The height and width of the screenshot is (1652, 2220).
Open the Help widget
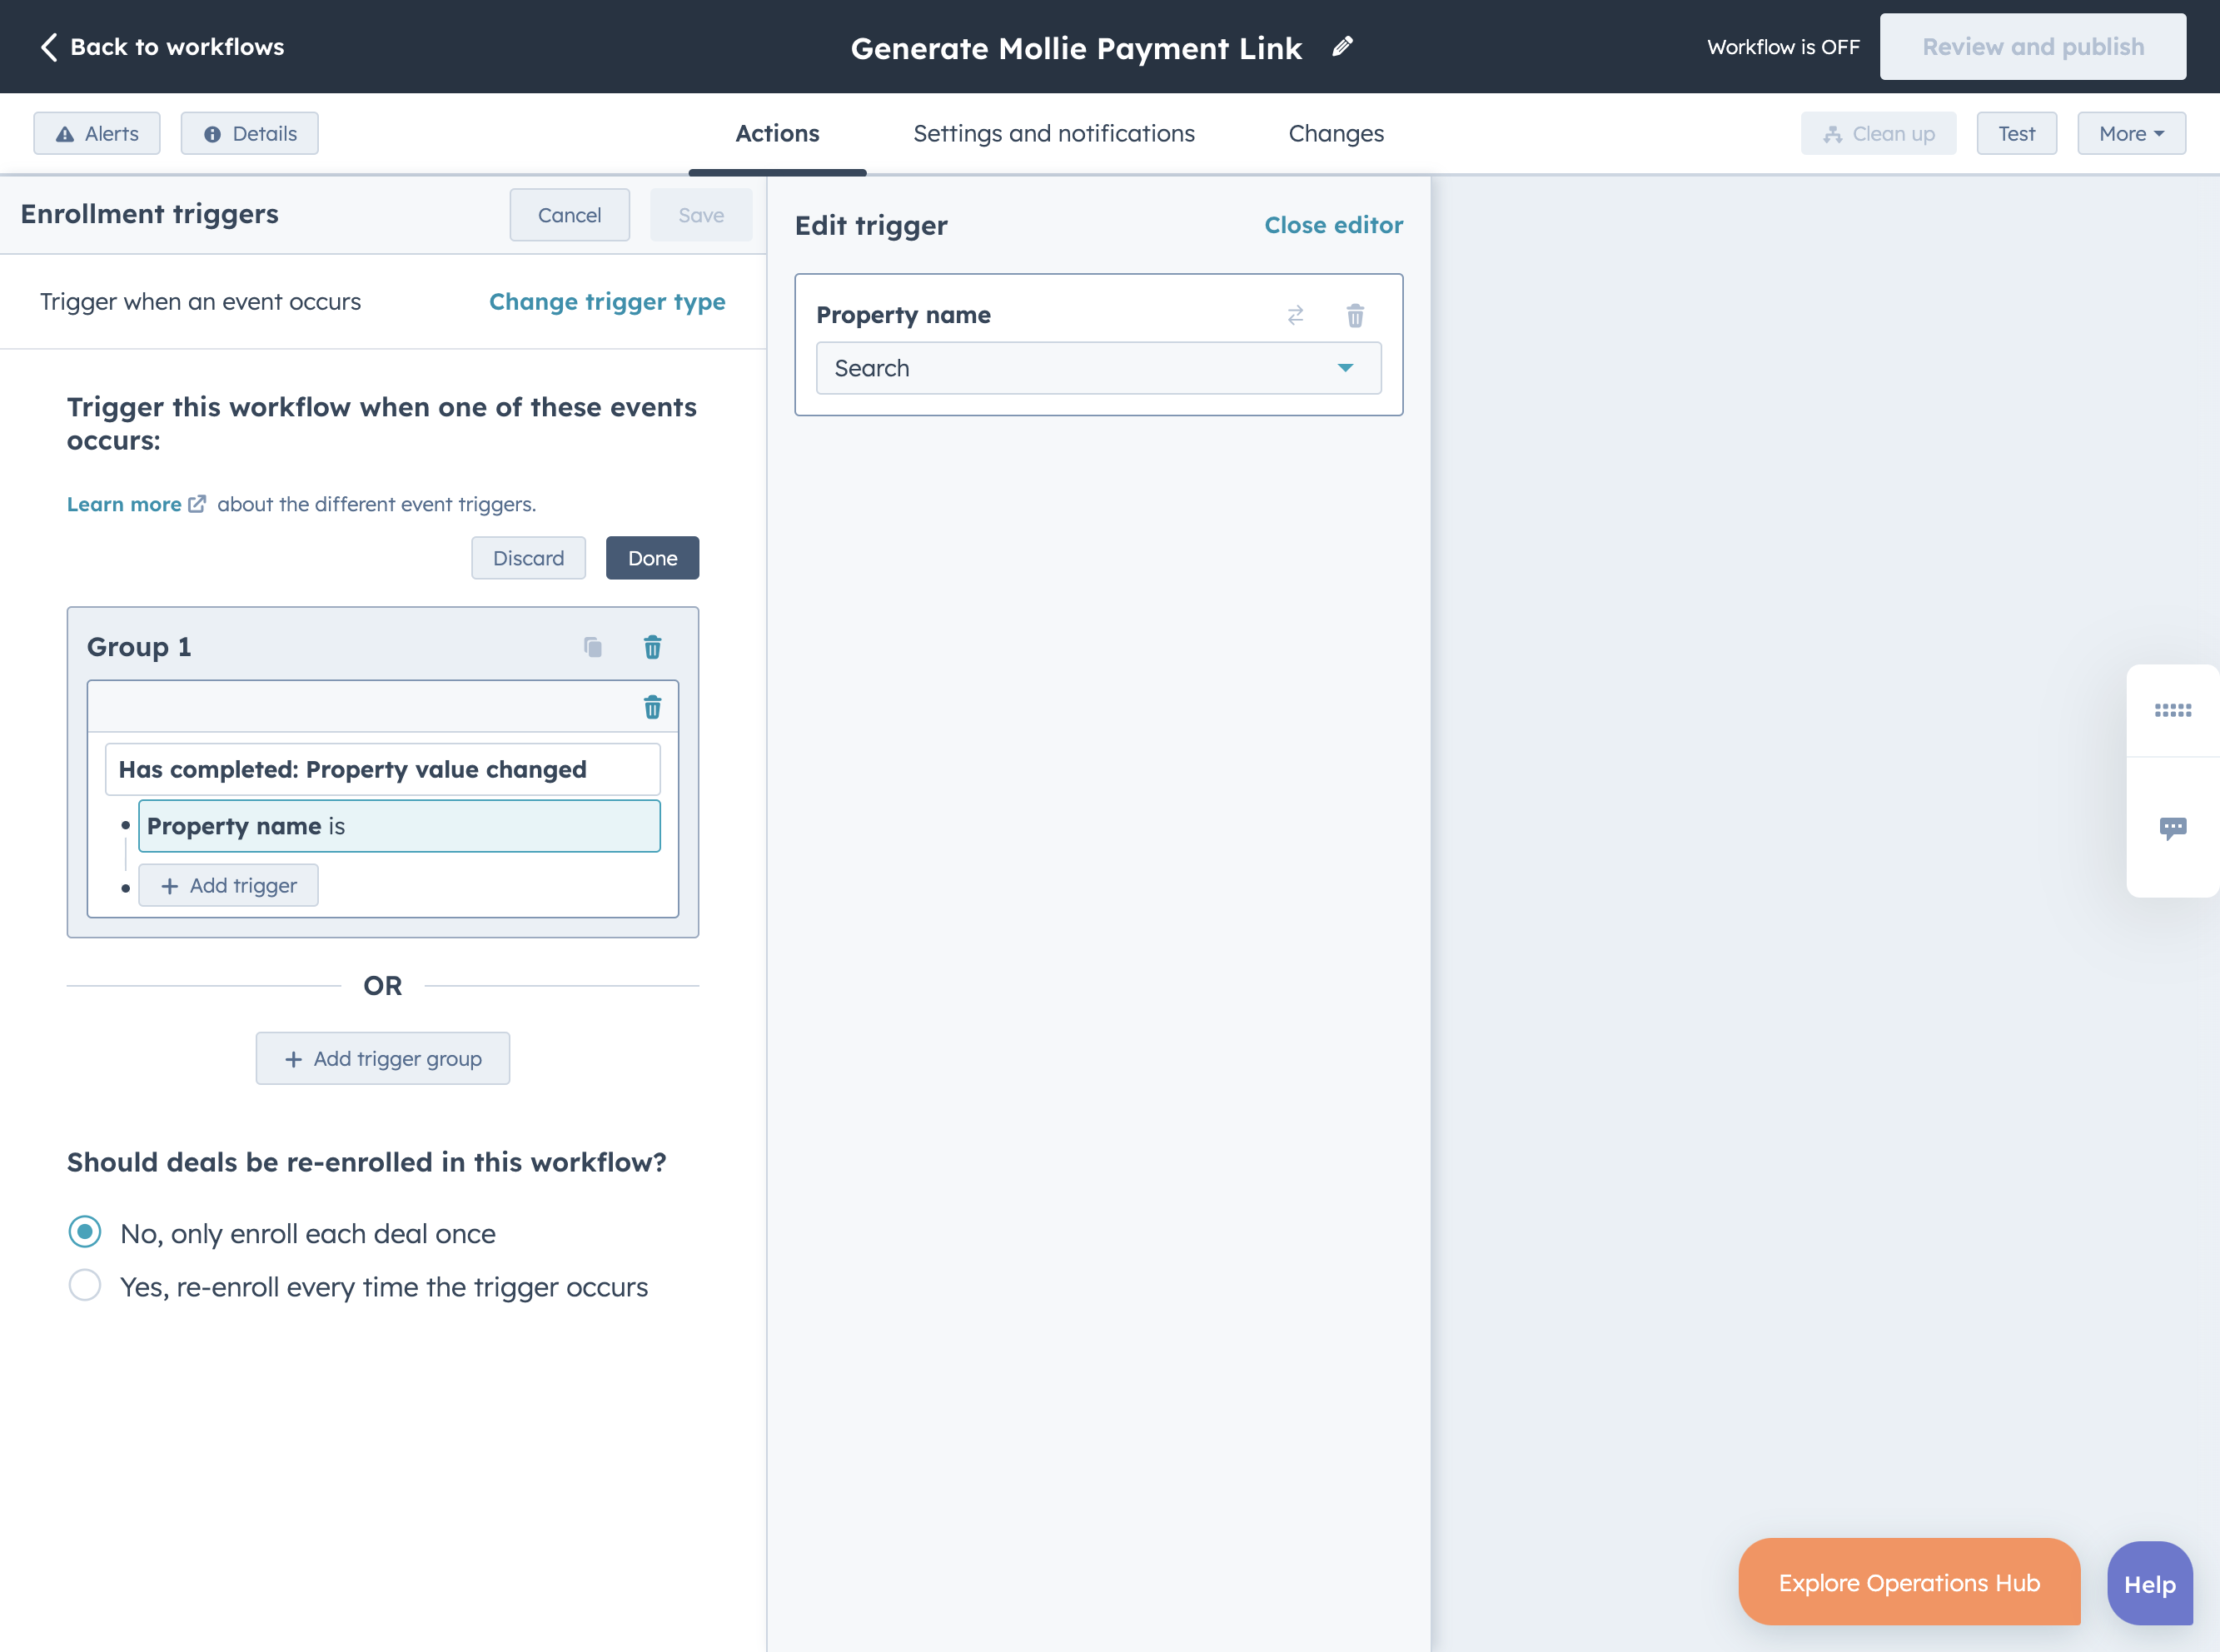point(2149,1584)
